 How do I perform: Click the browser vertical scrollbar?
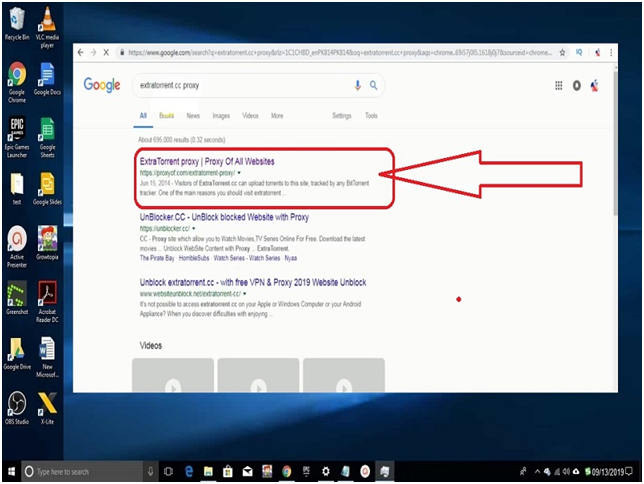[x=615, y=144]
